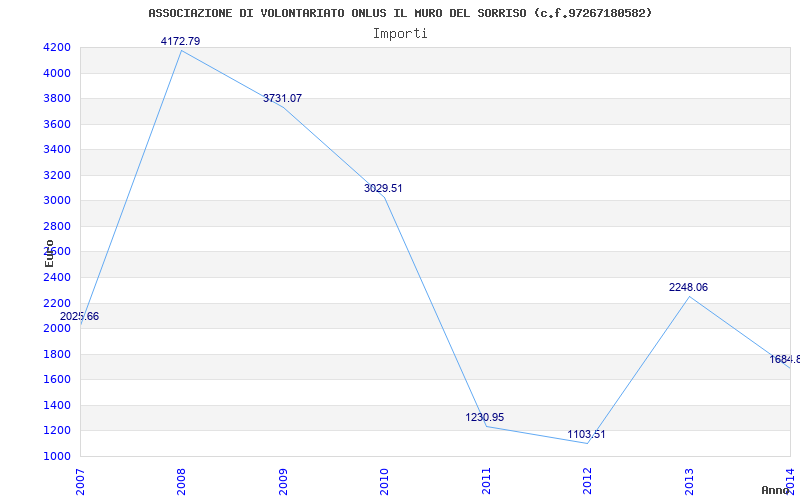
Task: Select the data label 1103.51
Action: click(x=586, y=435)
